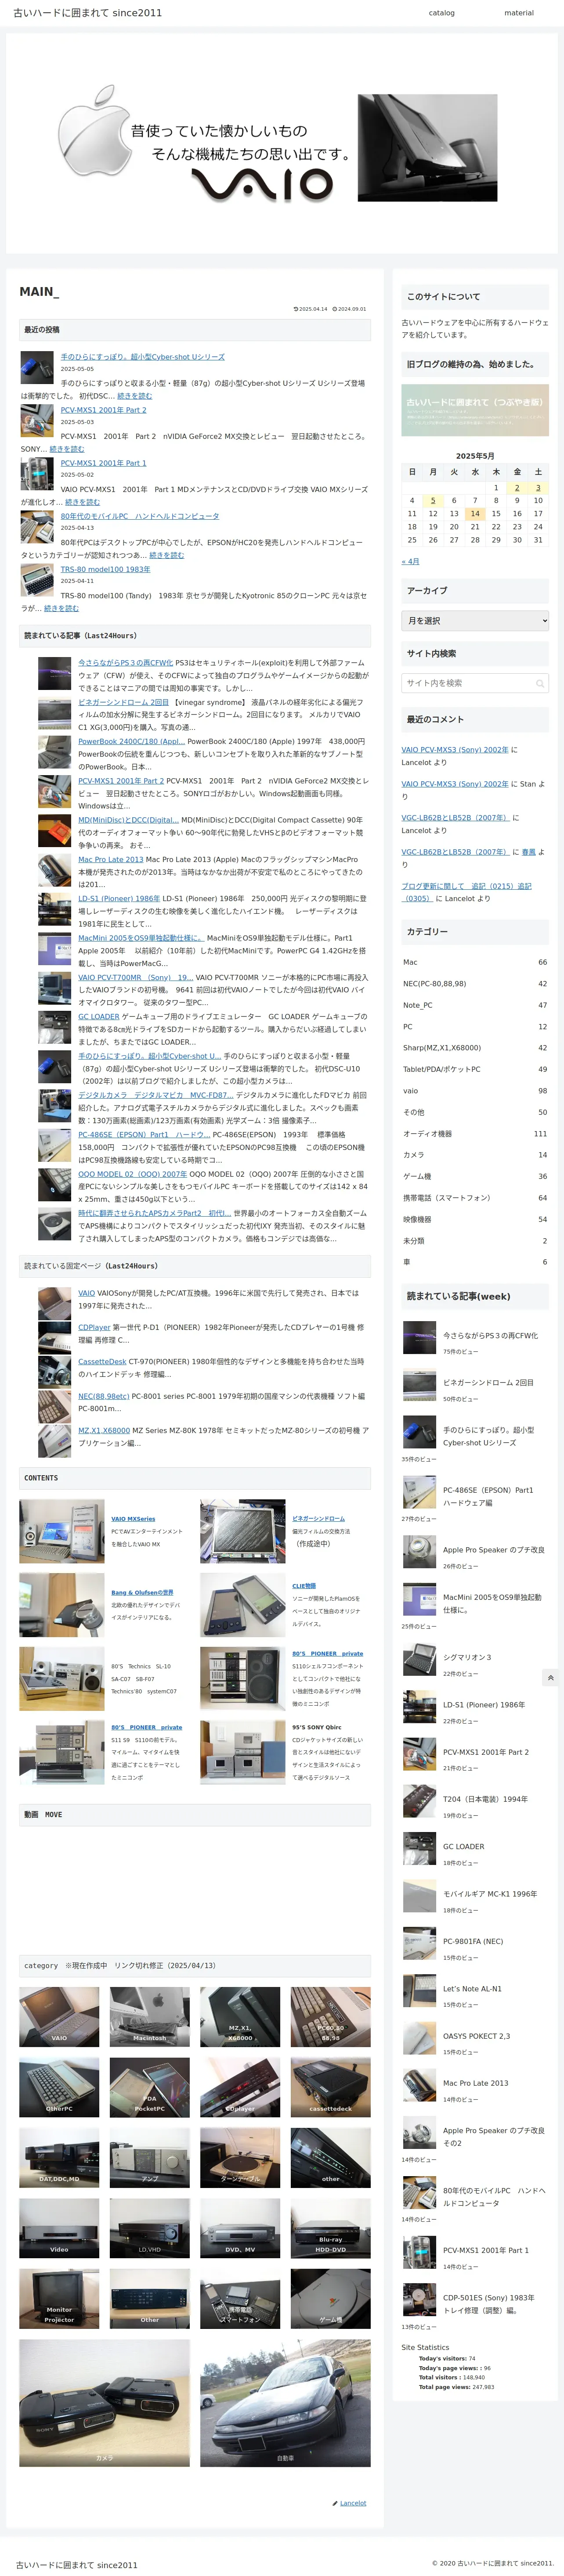Open the Mac Pro Late 2013 article link

[111, 860]
